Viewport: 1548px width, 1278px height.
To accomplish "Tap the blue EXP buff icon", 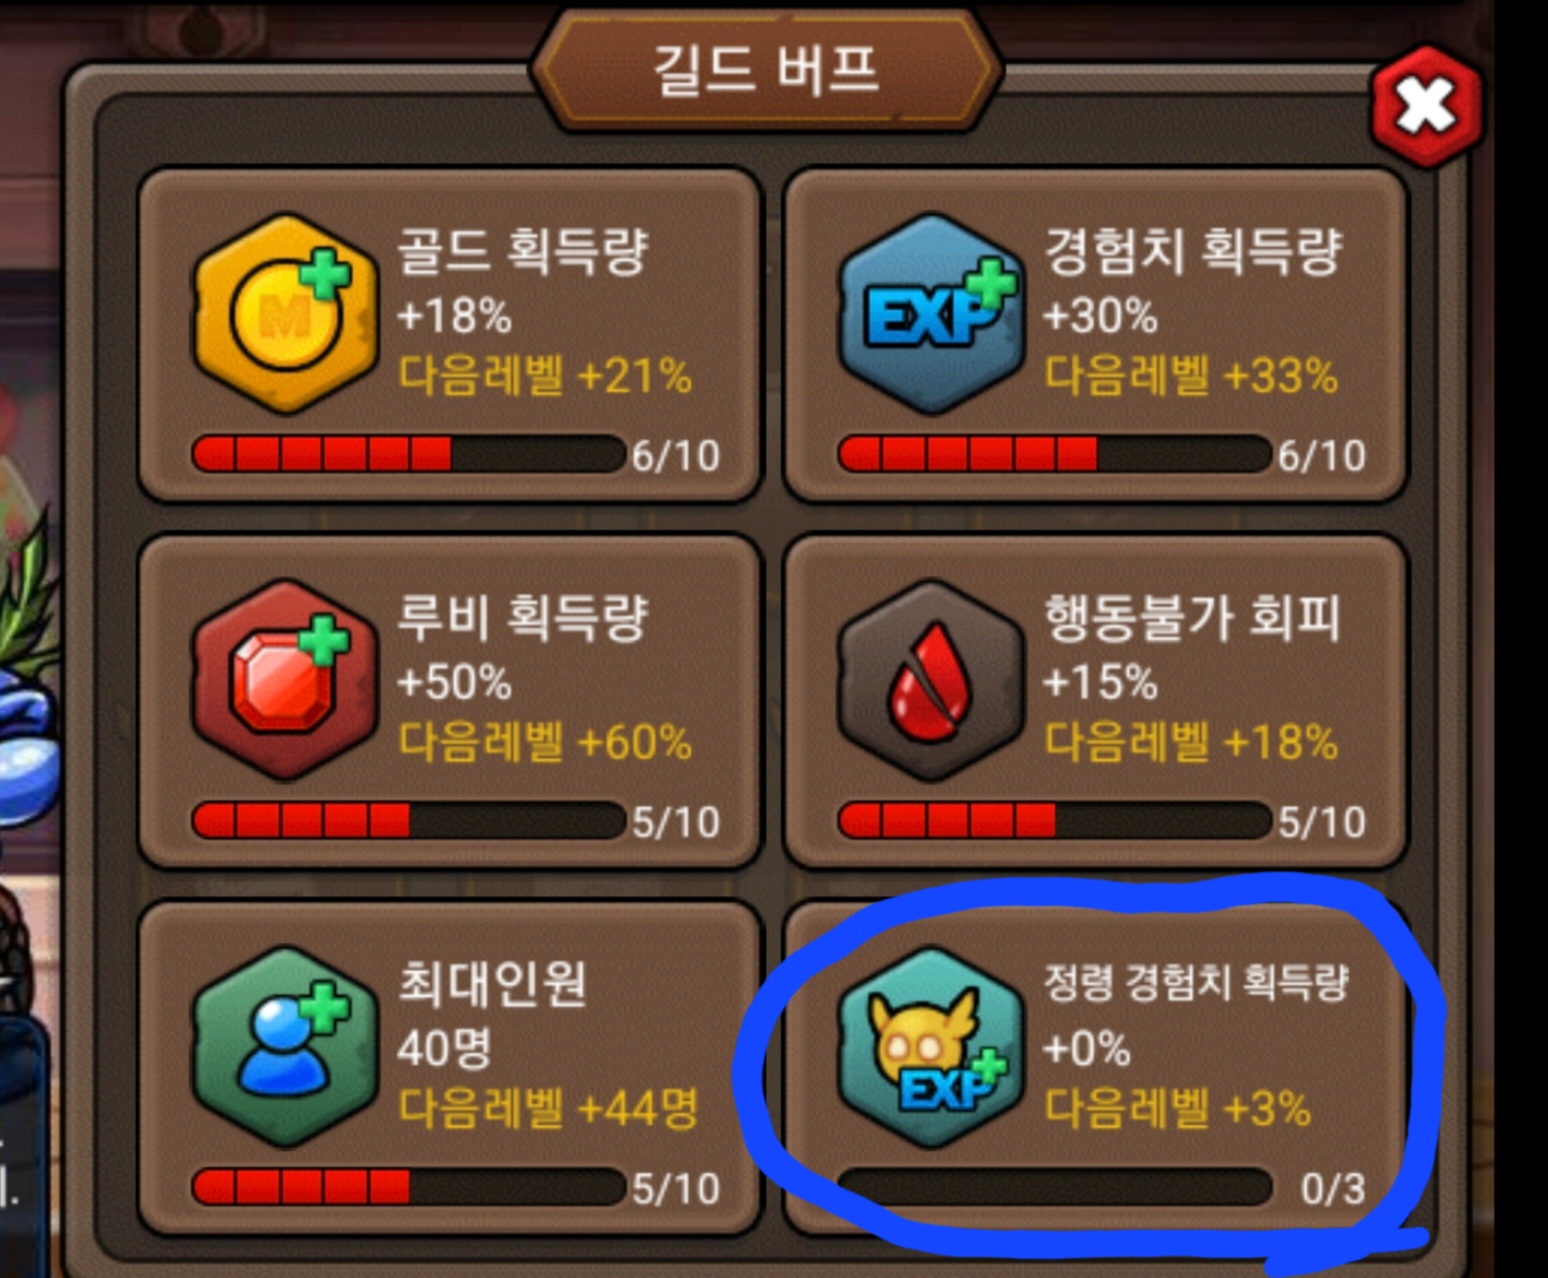I will click(x=932, y=313).
